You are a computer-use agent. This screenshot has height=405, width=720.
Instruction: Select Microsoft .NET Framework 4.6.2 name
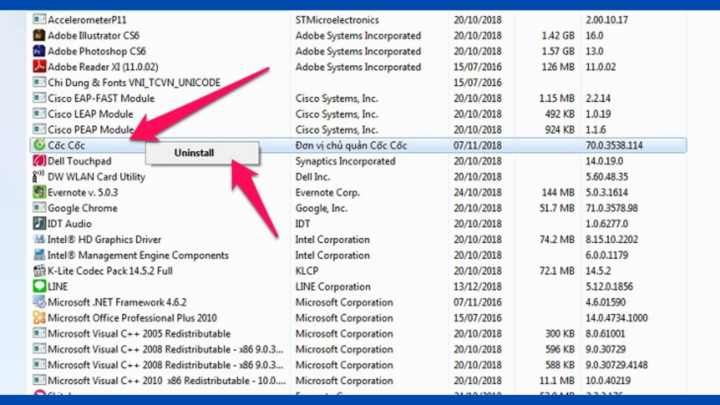pos(117,302)
